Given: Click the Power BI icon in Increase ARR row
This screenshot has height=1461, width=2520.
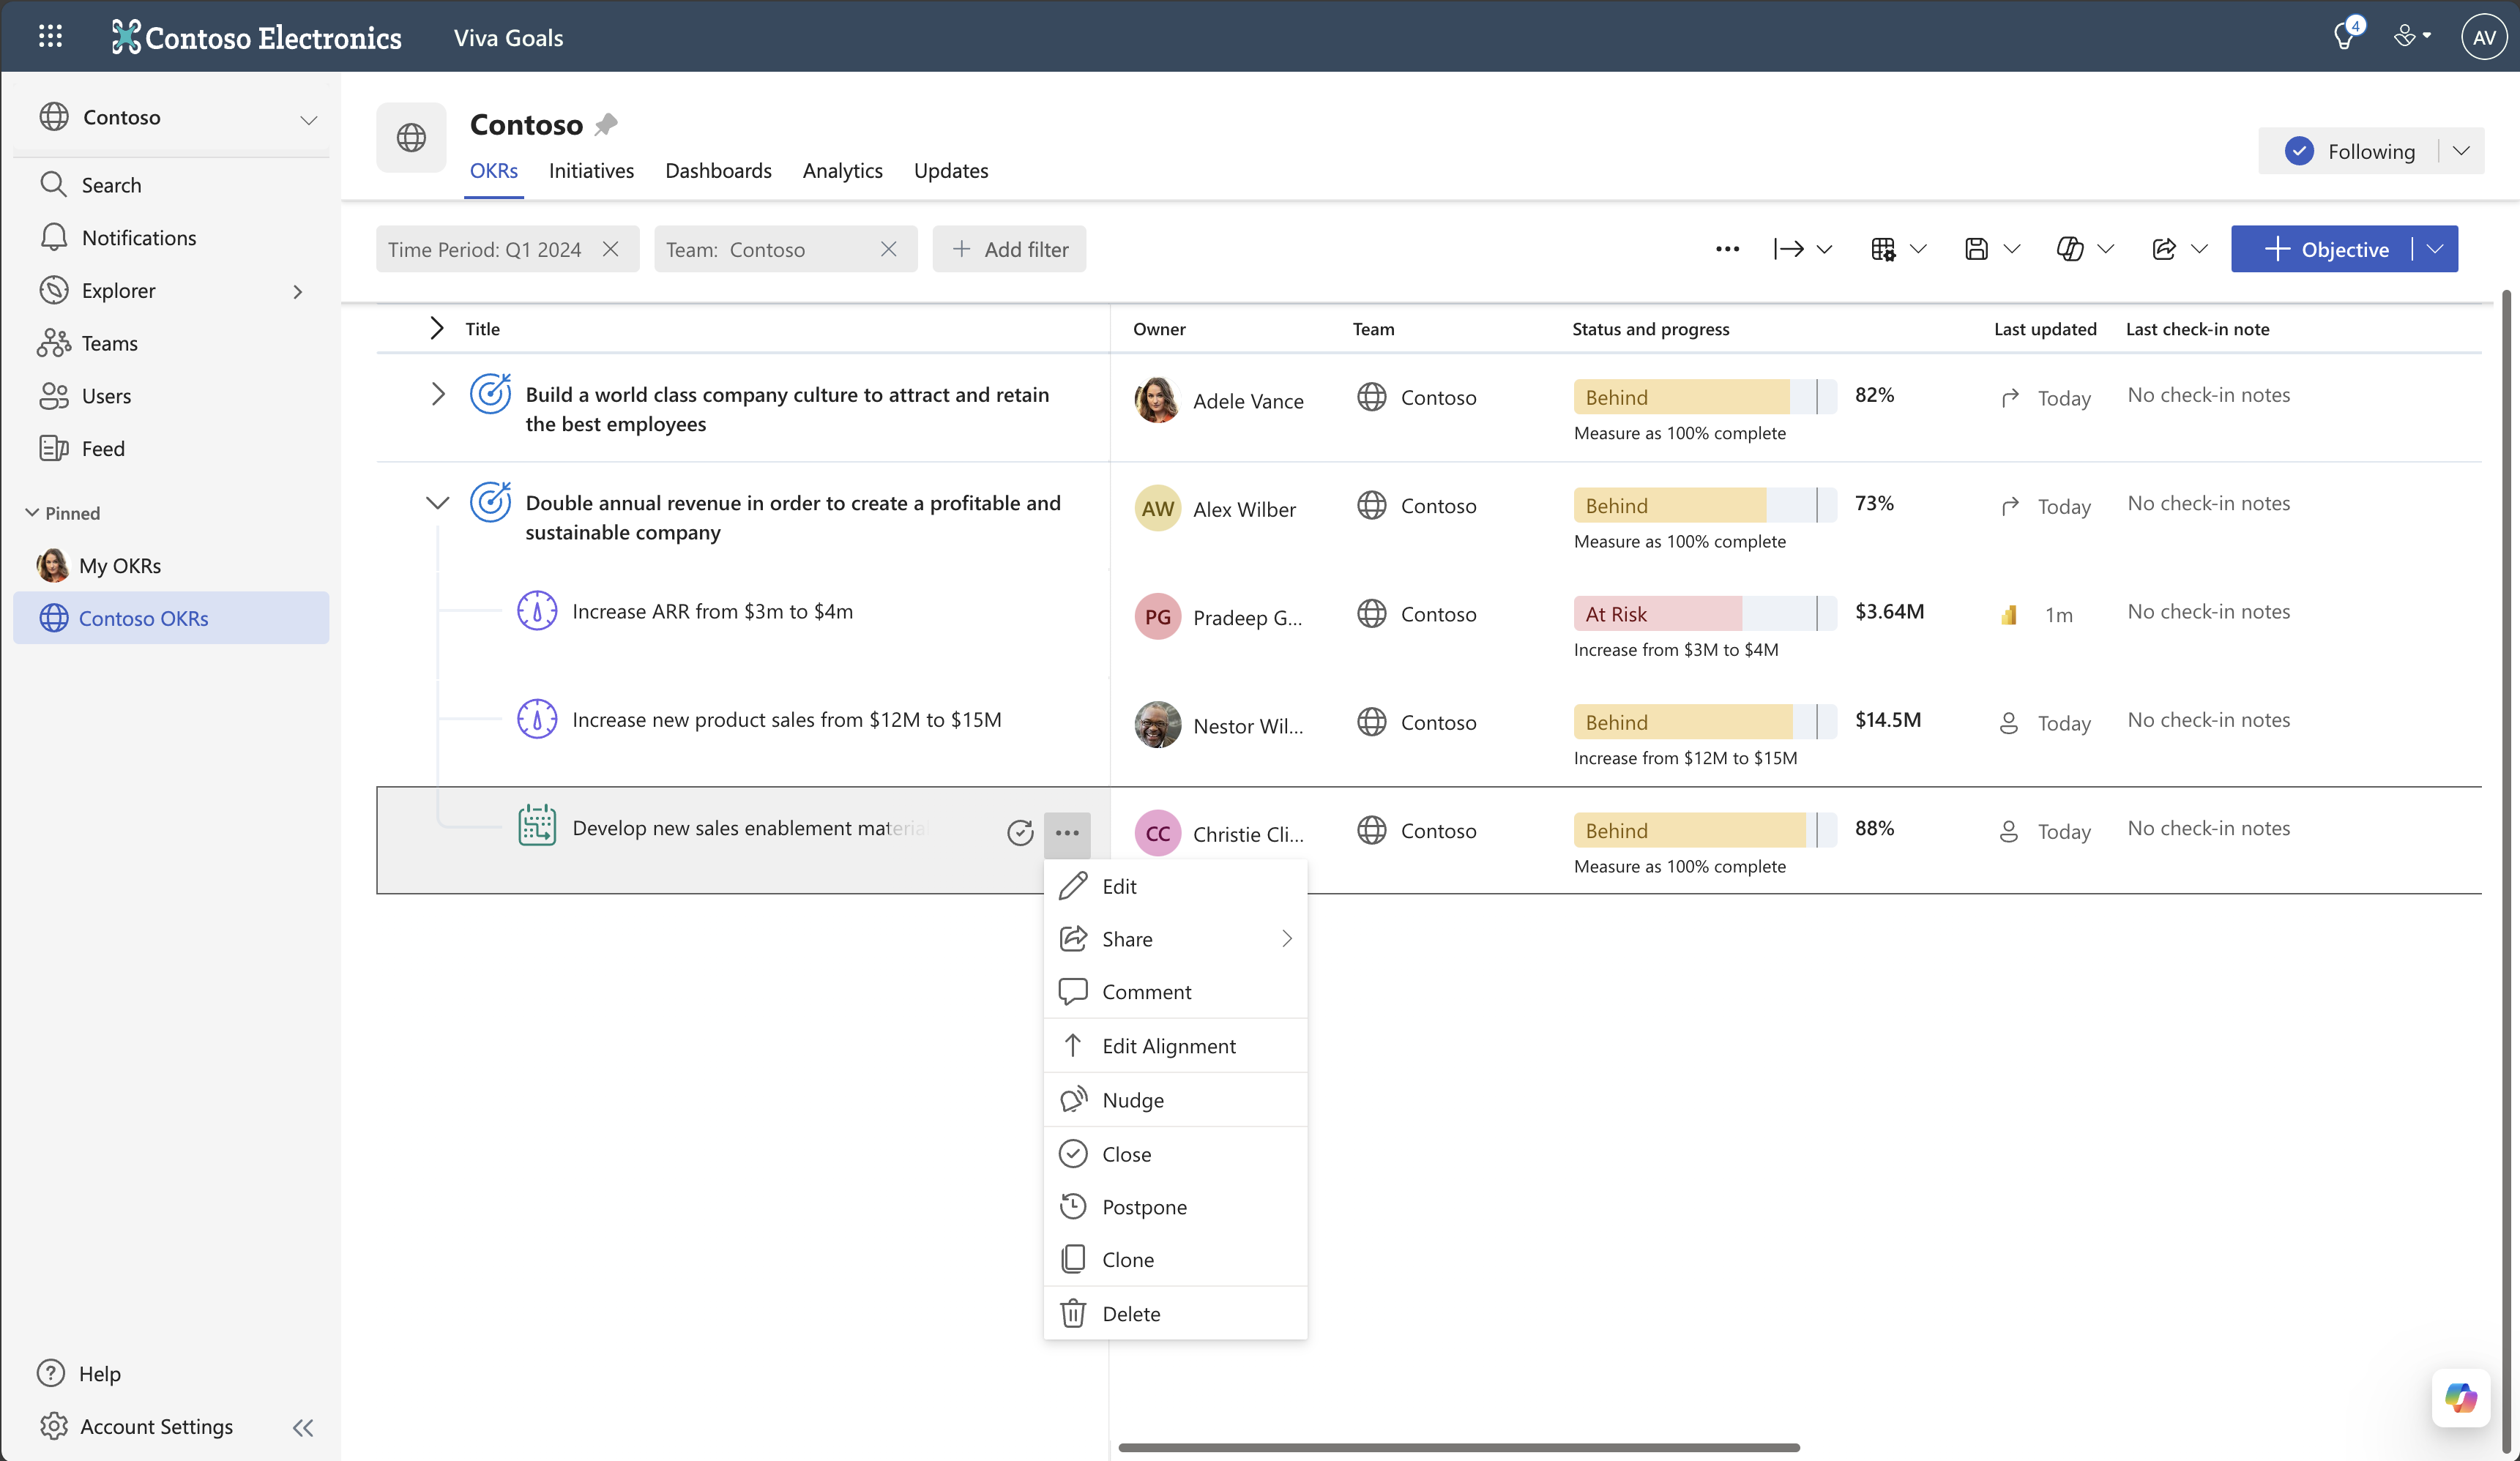Looking at the screenshot, I should [2009, 615].
